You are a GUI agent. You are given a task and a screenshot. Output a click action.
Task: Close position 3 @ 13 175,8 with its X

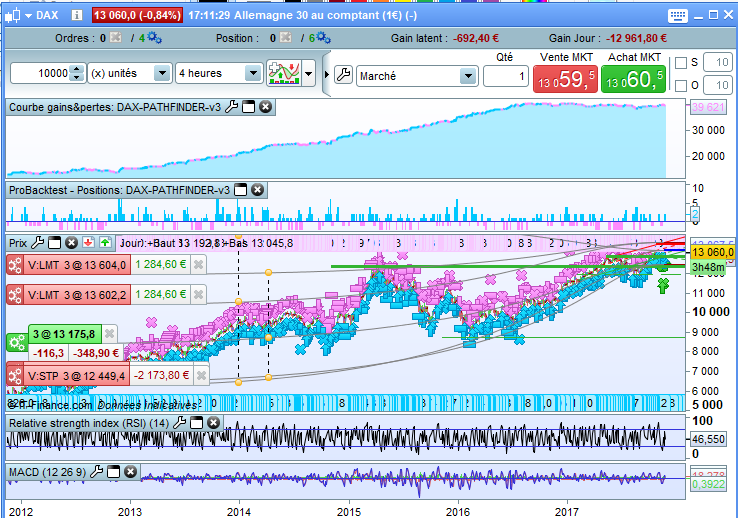coord(110,334)
